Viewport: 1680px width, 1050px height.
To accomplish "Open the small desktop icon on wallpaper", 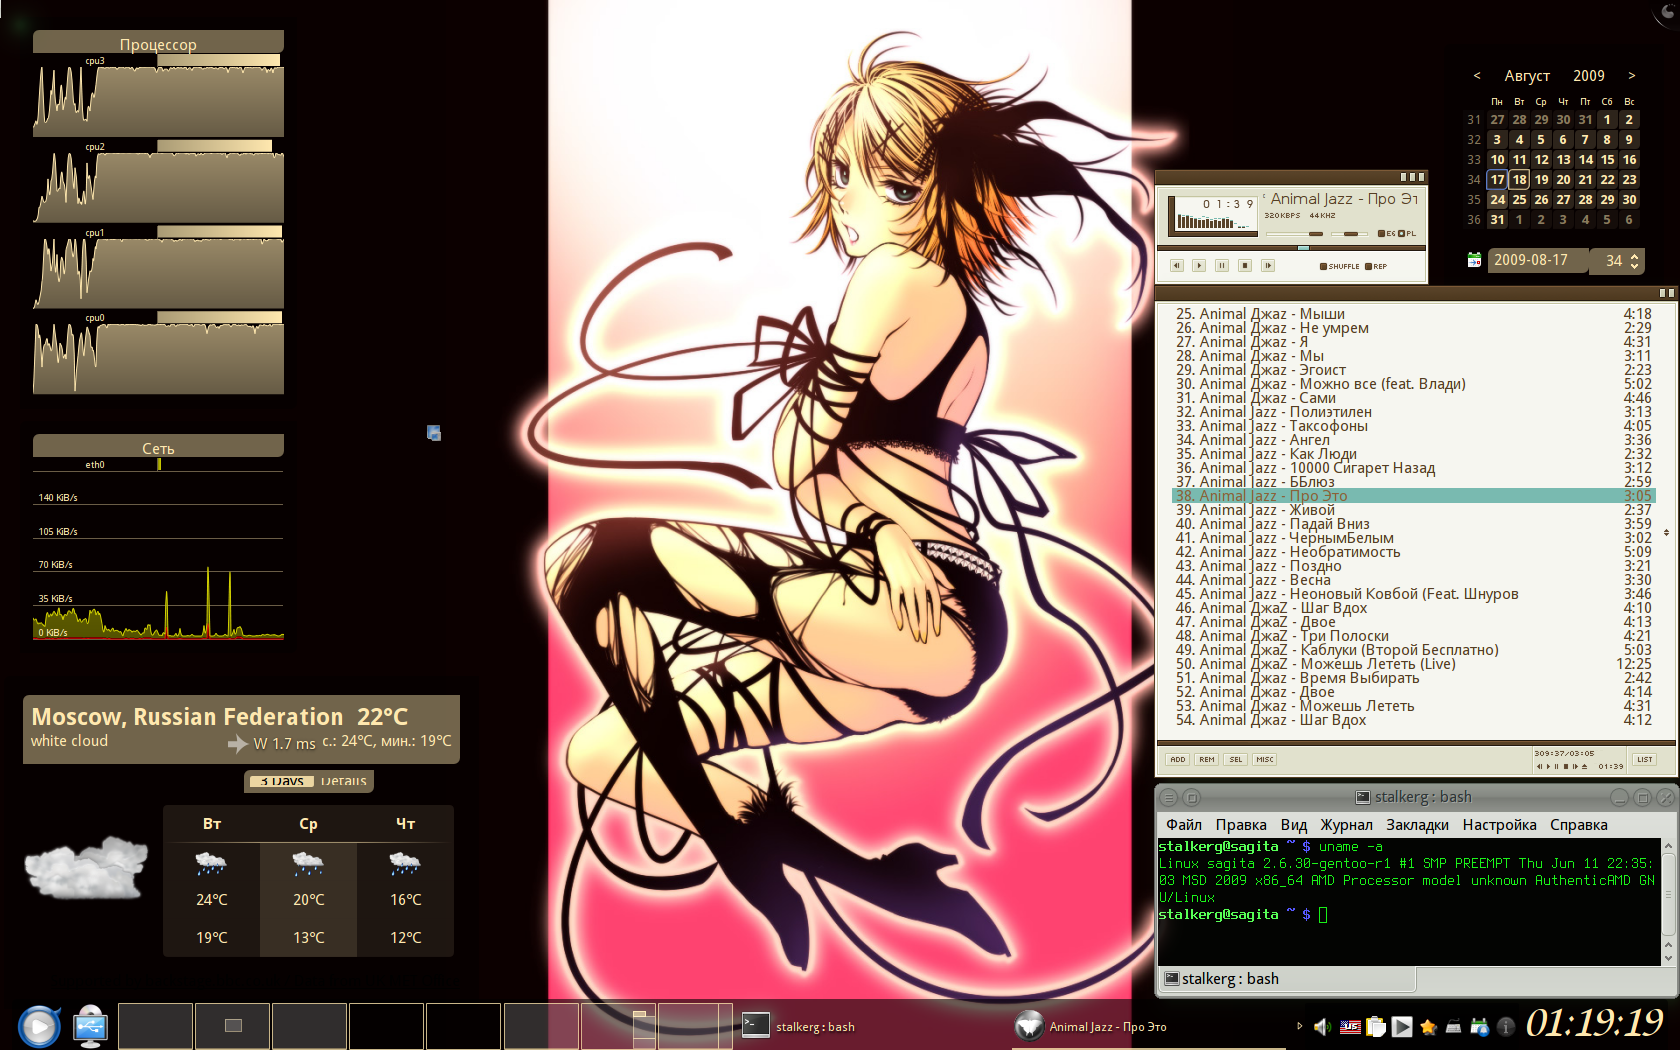I will click(433, 433).
